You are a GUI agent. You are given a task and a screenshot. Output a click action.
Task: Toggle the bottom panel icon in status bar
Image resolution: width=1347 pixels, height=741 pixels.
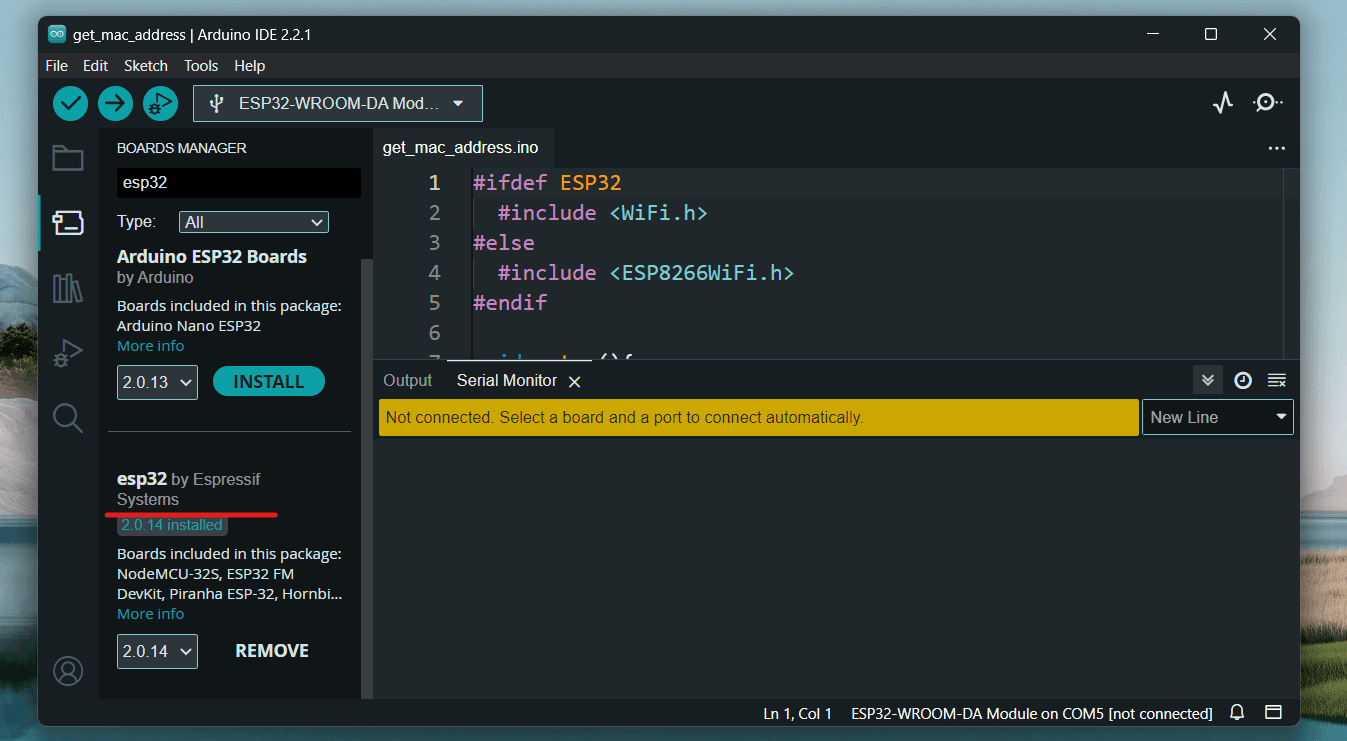coord(1273,713)
